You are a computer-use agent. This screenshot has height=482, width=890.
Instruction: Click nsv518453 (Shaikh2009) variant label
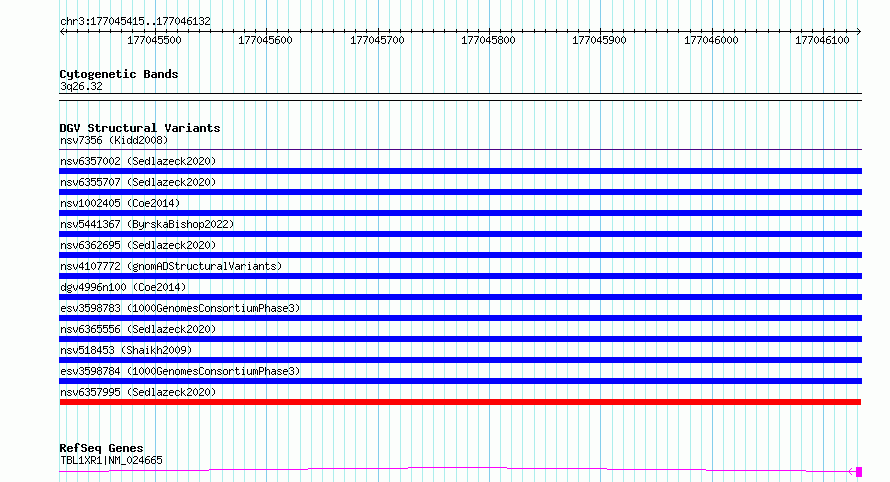coord(126,350)
